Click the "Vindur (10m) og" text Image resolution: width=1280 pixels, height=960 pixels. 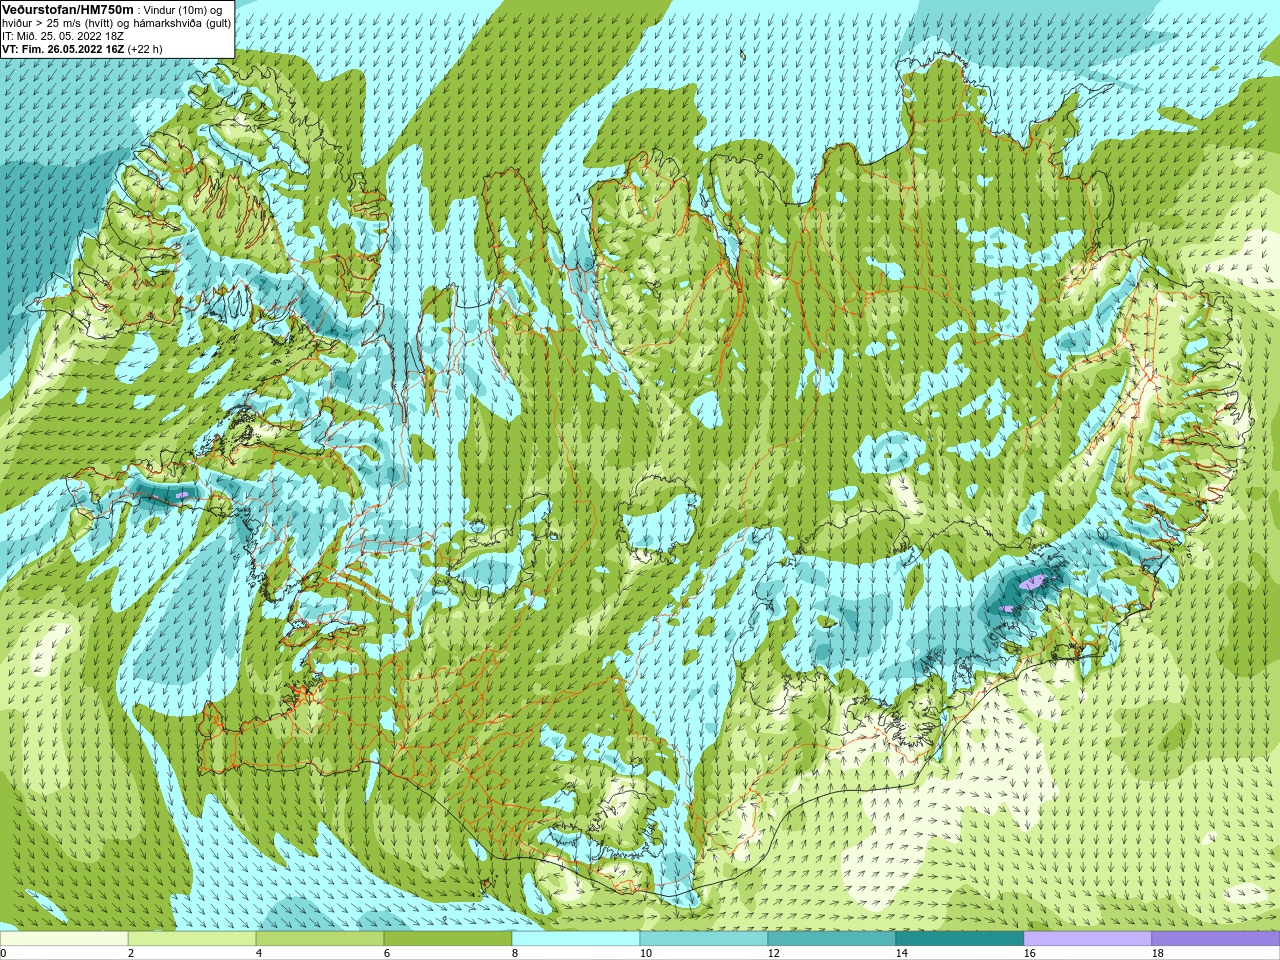(183, 10)
